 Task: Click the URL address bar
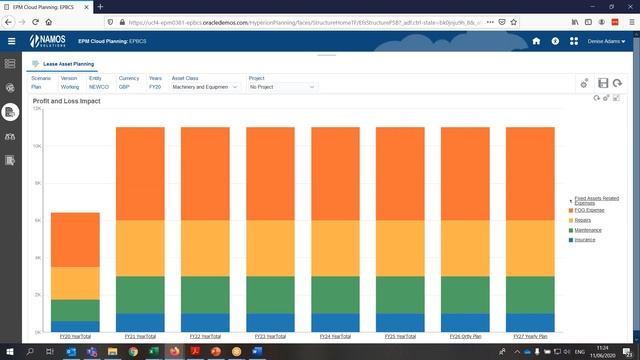point(304,22)
